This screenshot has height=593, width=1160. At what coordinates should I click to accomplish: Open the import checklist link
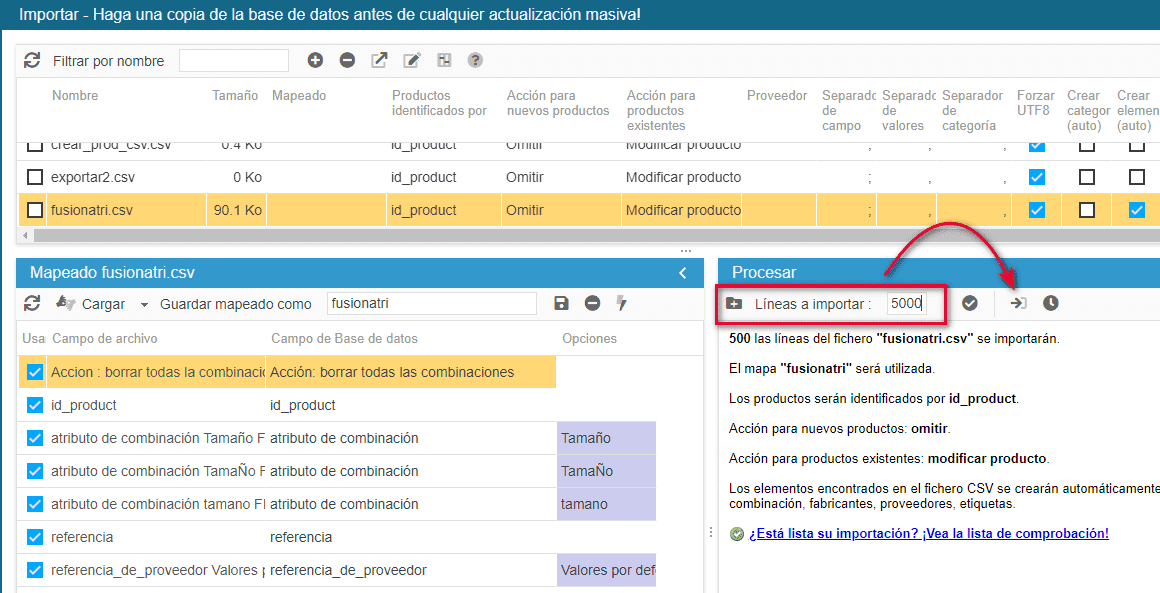coord(928,533)
